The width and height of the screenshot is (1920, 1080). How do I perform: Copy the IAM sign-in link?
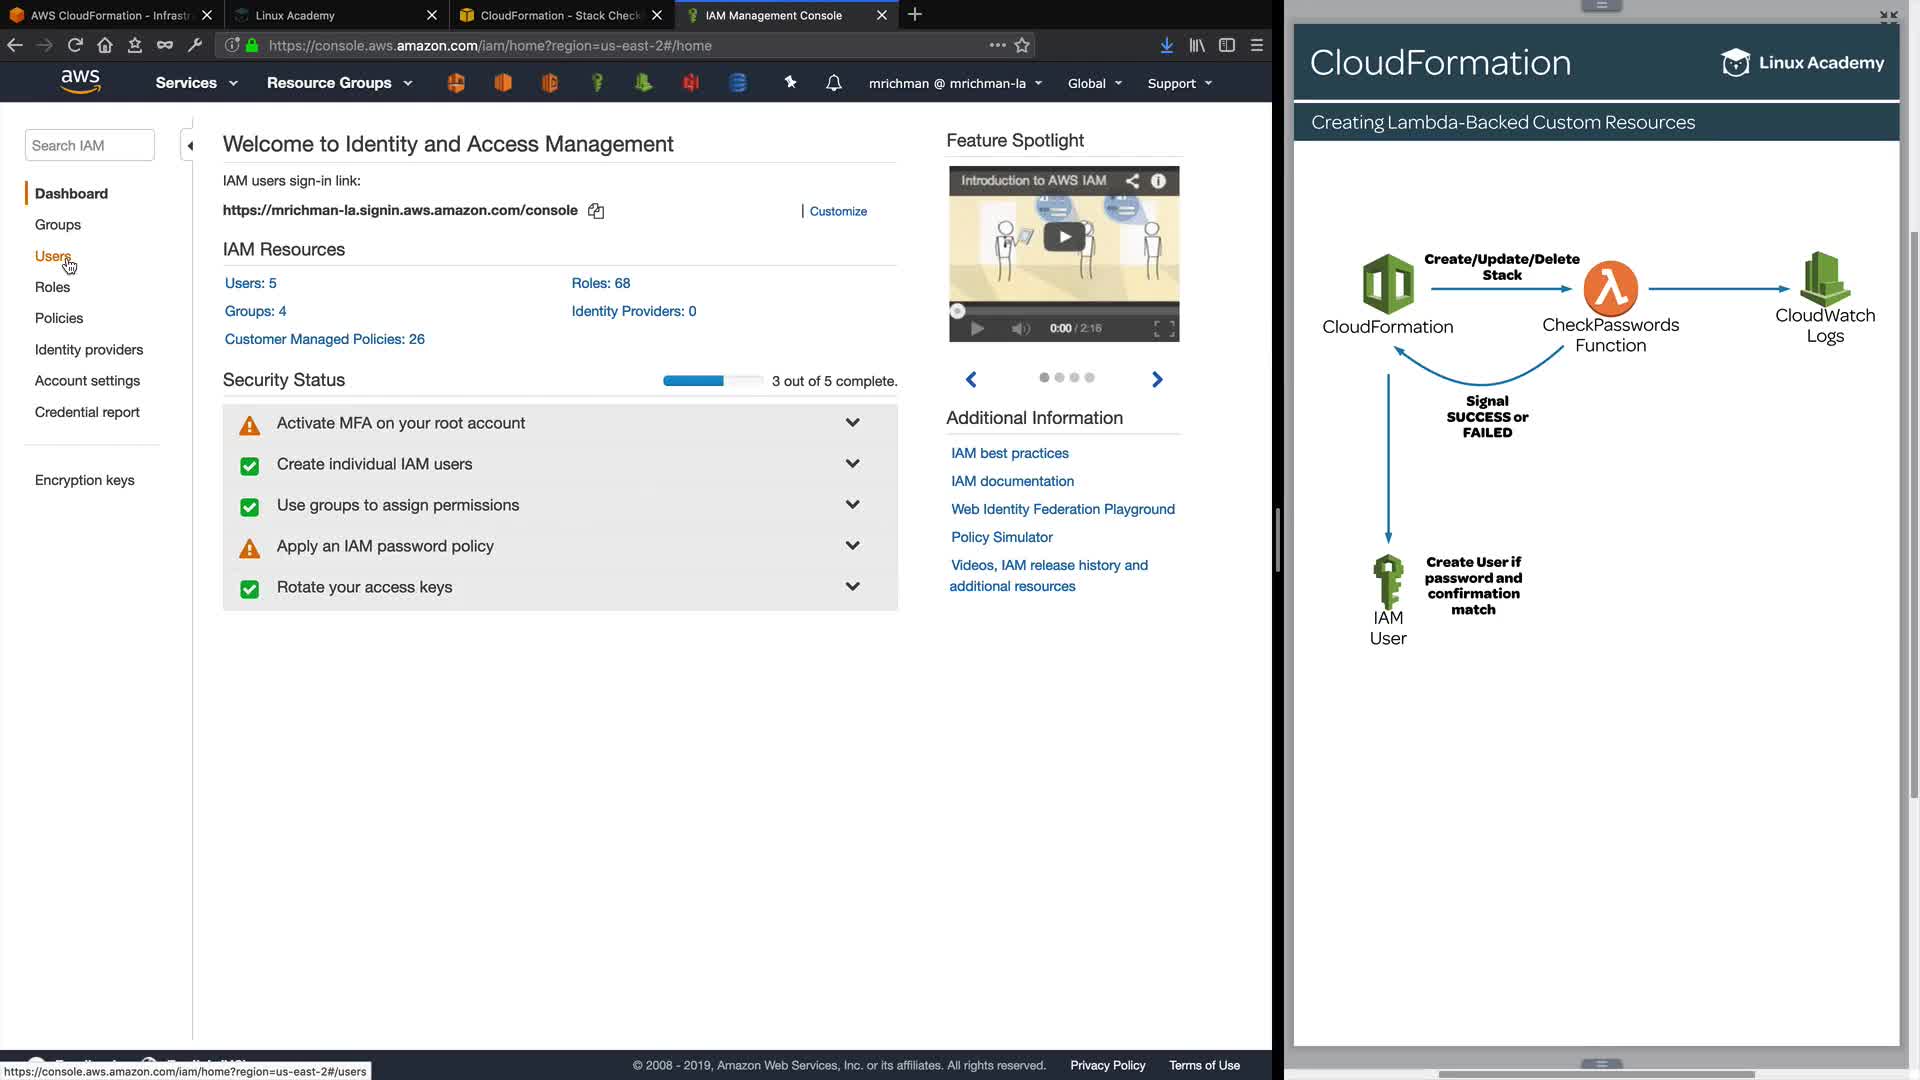596,211
